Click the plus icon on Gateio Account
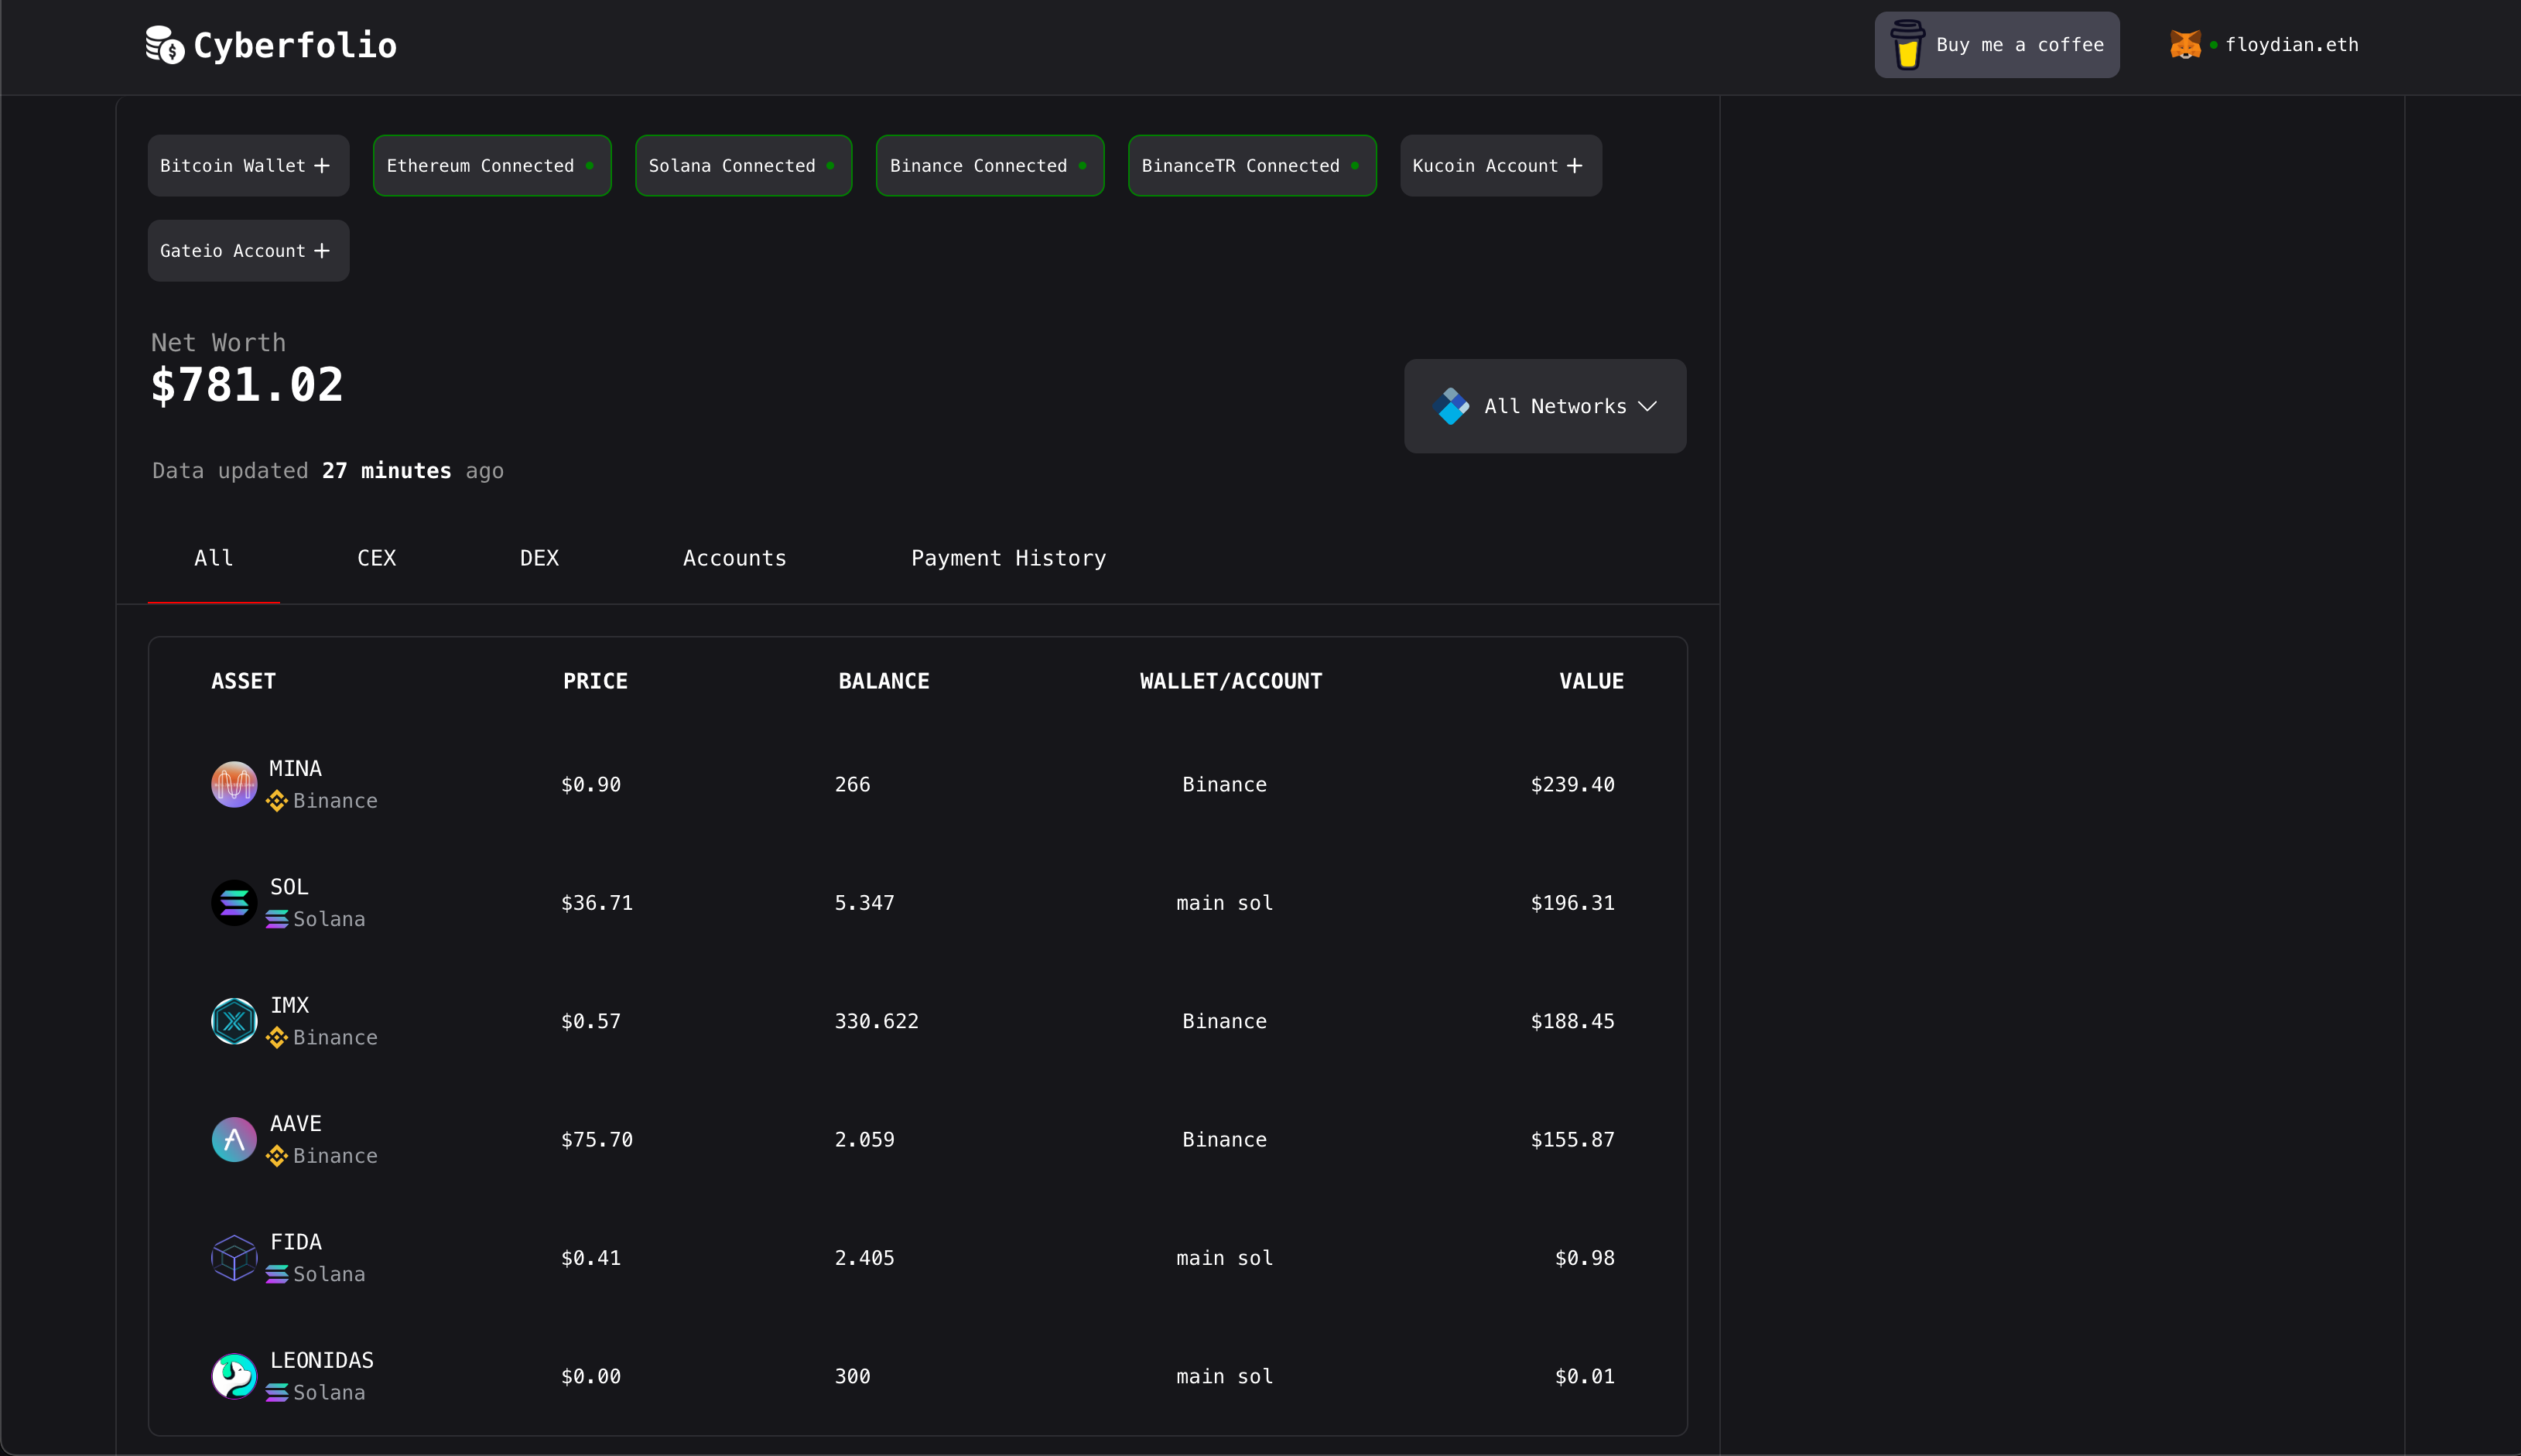 pos(322,251)
